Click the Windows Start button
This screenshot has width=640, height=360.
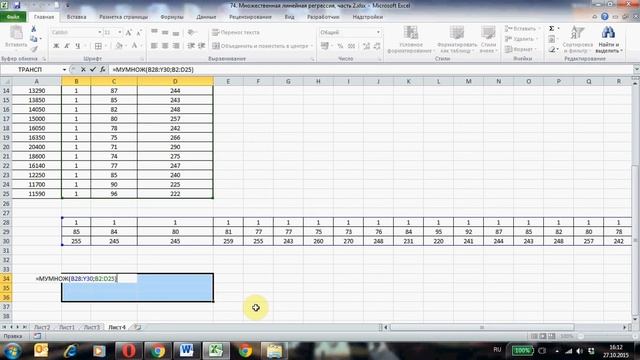[x=12, y=351]
